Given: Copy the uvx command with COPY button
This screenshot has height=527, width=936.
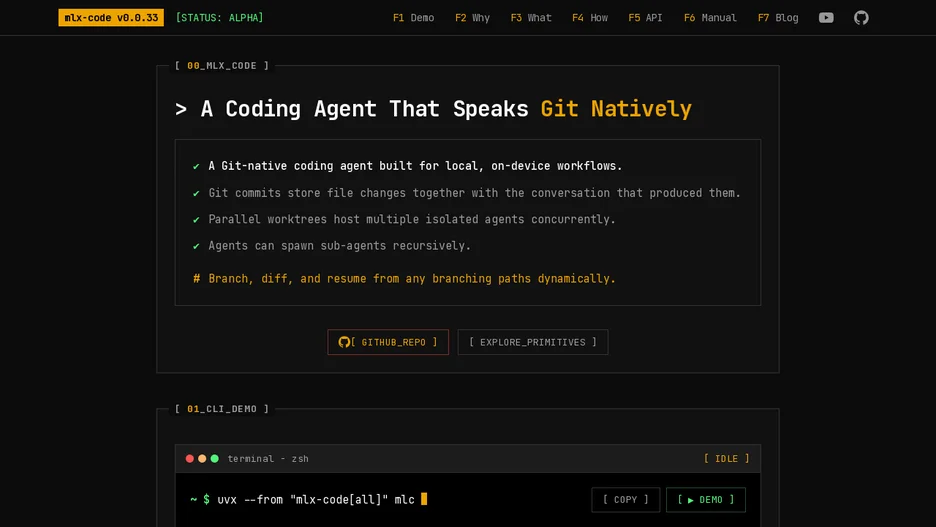Looking at the screenshot, I should click(626, 500).
